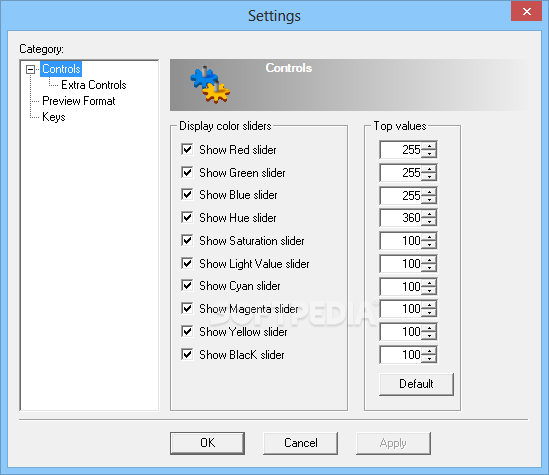Toggle Show Magenta slider checkbox
549x475 pixels.
pos(187,309)
